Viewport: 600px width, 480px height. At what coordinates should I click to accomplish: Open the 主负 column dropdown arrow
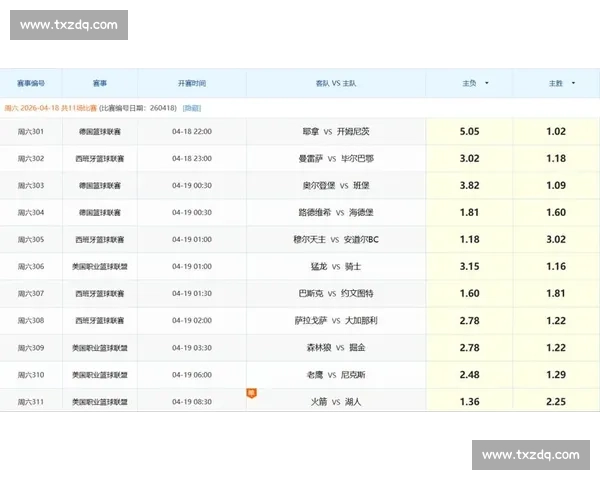coord(487,83)
